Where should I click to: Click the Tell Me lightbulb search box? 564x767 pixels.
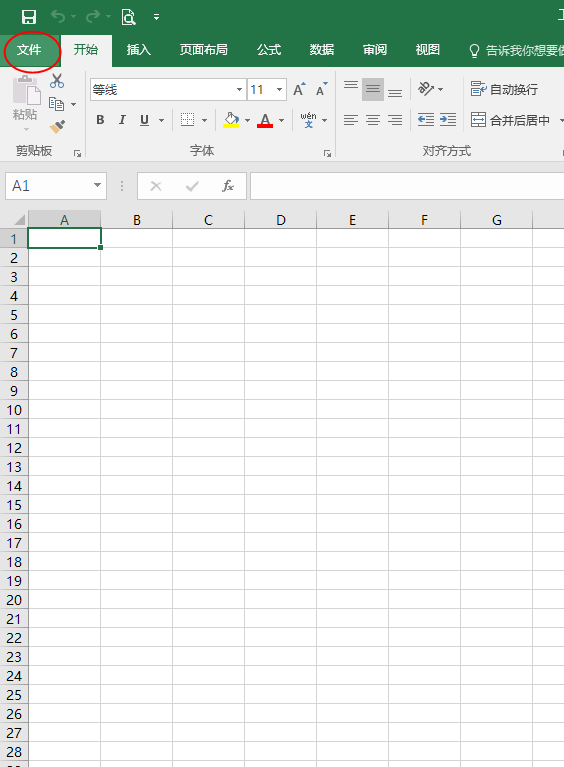tap(516, 50)
